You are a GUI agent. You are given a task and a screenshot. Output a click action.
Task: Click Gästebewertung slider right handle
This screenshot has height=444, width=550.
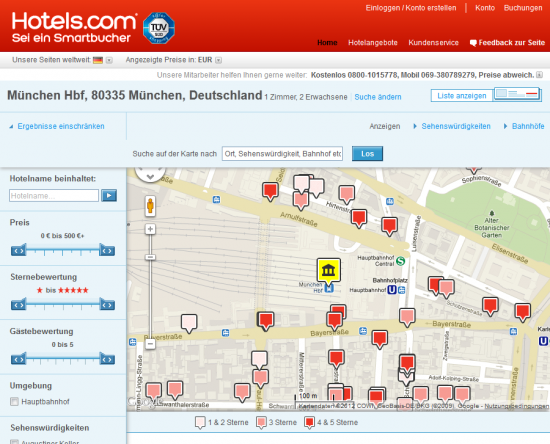[x=107, y=359]
